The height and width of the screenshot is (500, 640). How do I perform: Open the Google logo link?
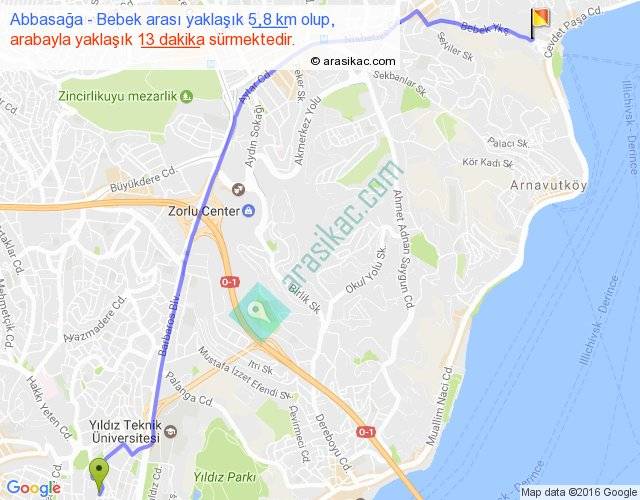tap(33, 487)
